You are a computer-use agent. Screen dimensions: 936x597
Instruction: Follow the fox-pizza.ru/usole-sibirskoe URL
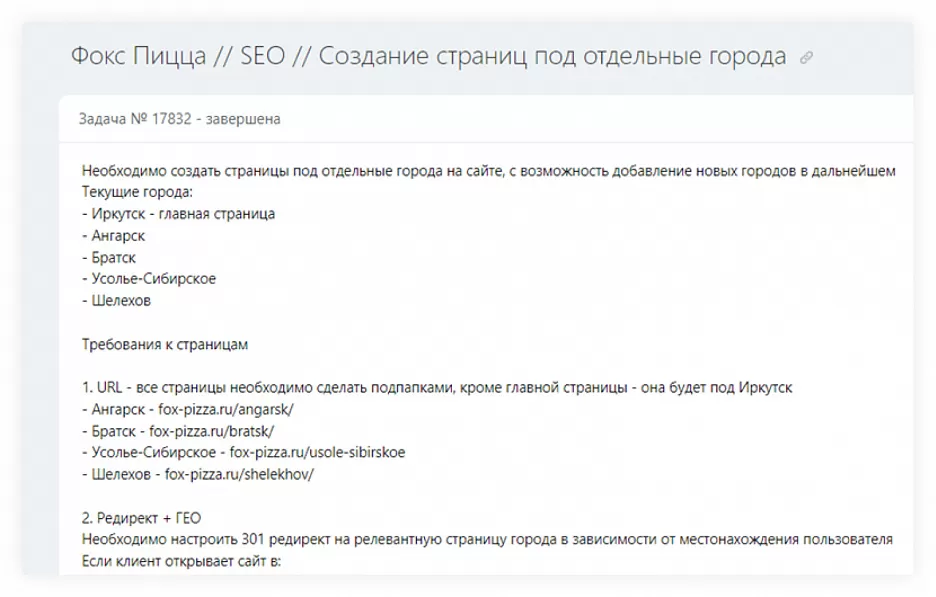tap(317, 452)
